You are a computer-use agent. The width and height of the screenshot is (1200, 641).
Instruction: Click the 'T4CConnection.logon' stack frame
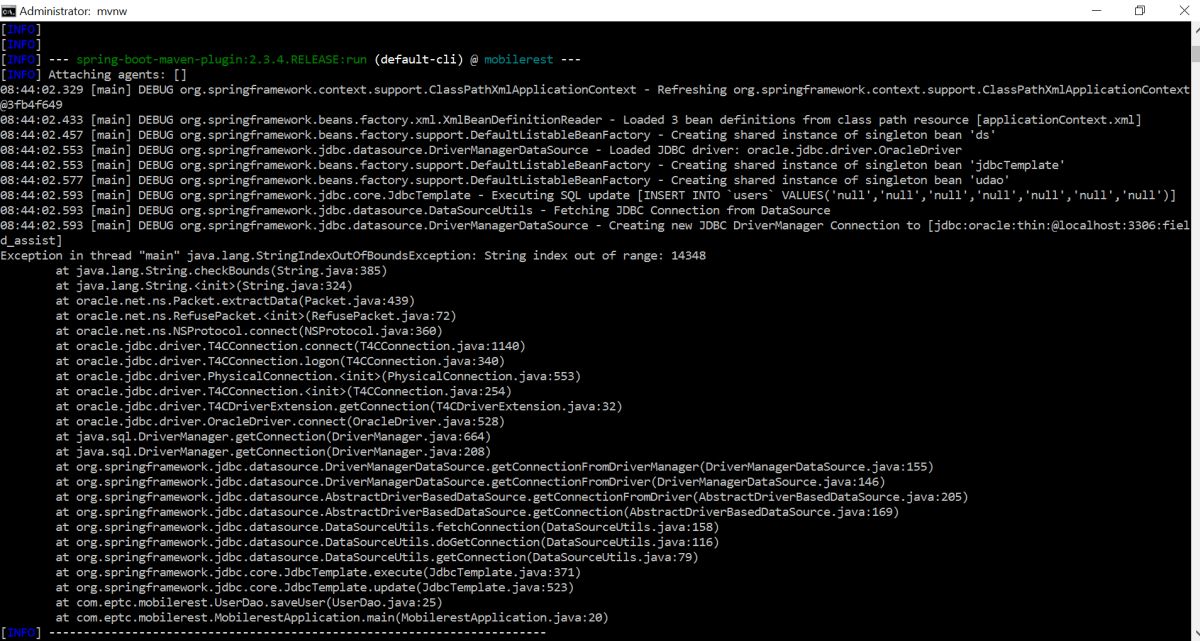280,361
